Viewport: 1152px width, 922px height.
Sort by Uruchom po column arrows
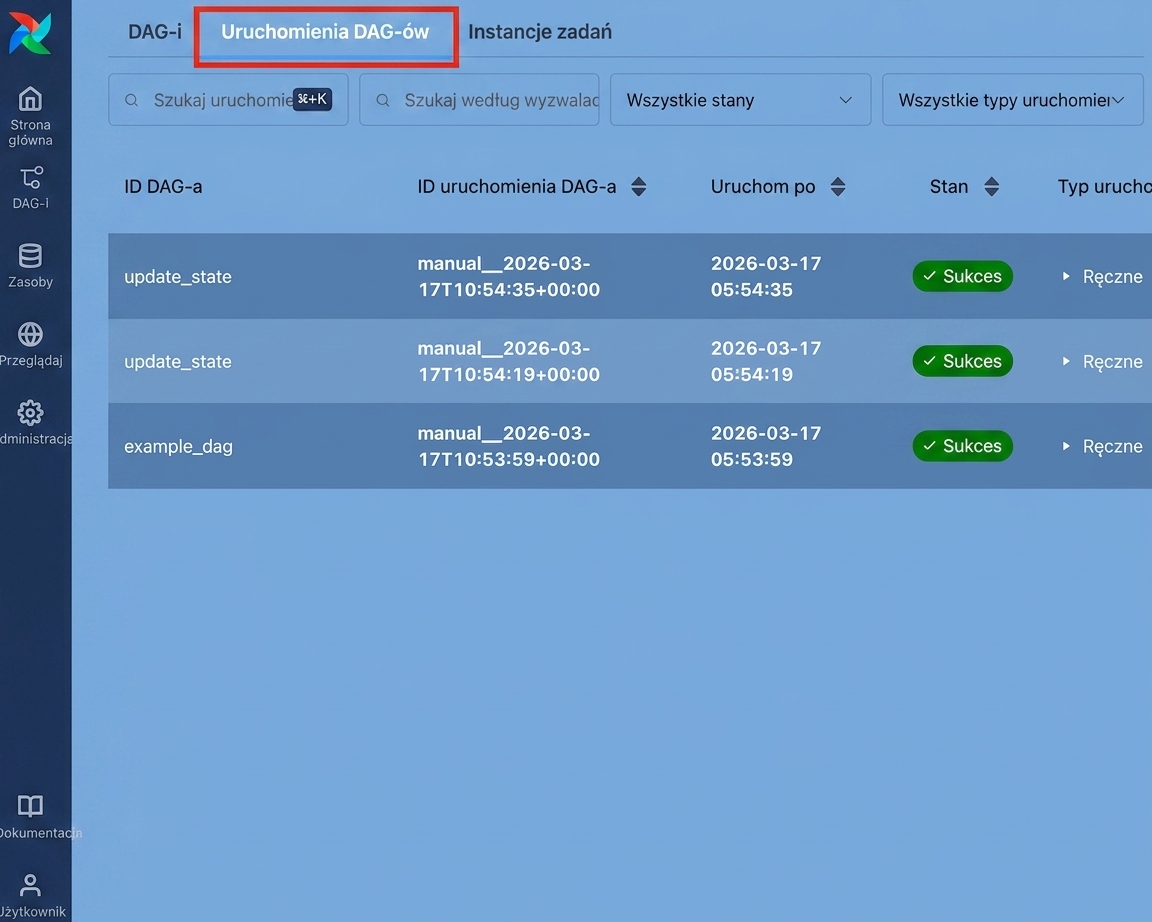coord(838,187)
